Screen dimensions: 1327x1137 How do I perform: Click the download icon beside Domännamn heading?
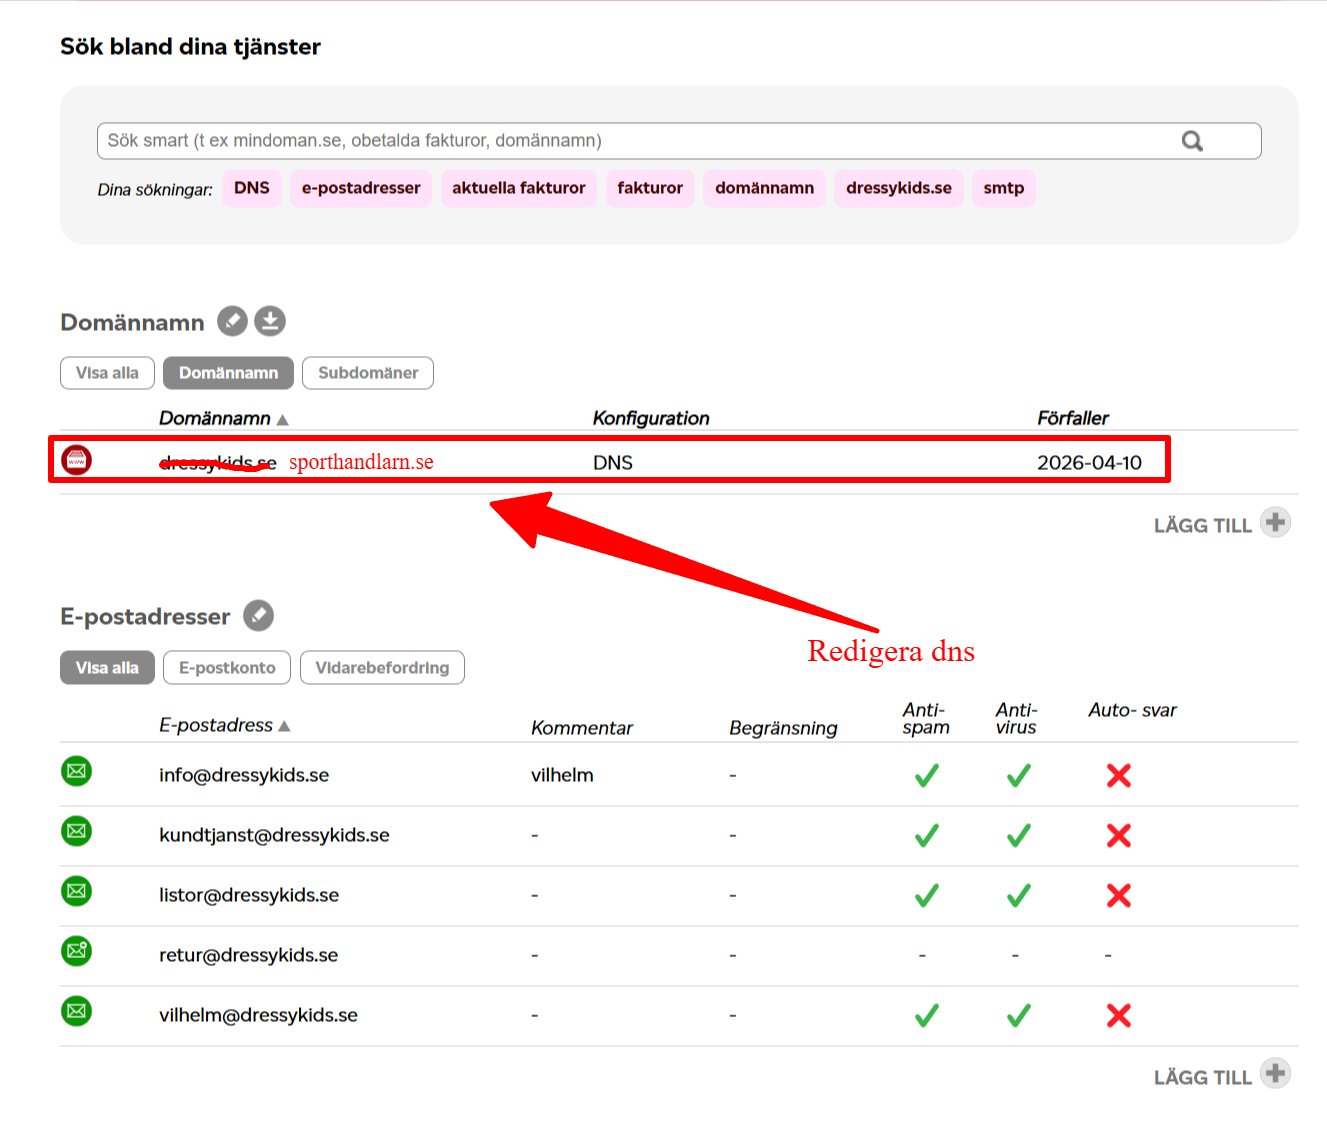click(x=270, y=321)
